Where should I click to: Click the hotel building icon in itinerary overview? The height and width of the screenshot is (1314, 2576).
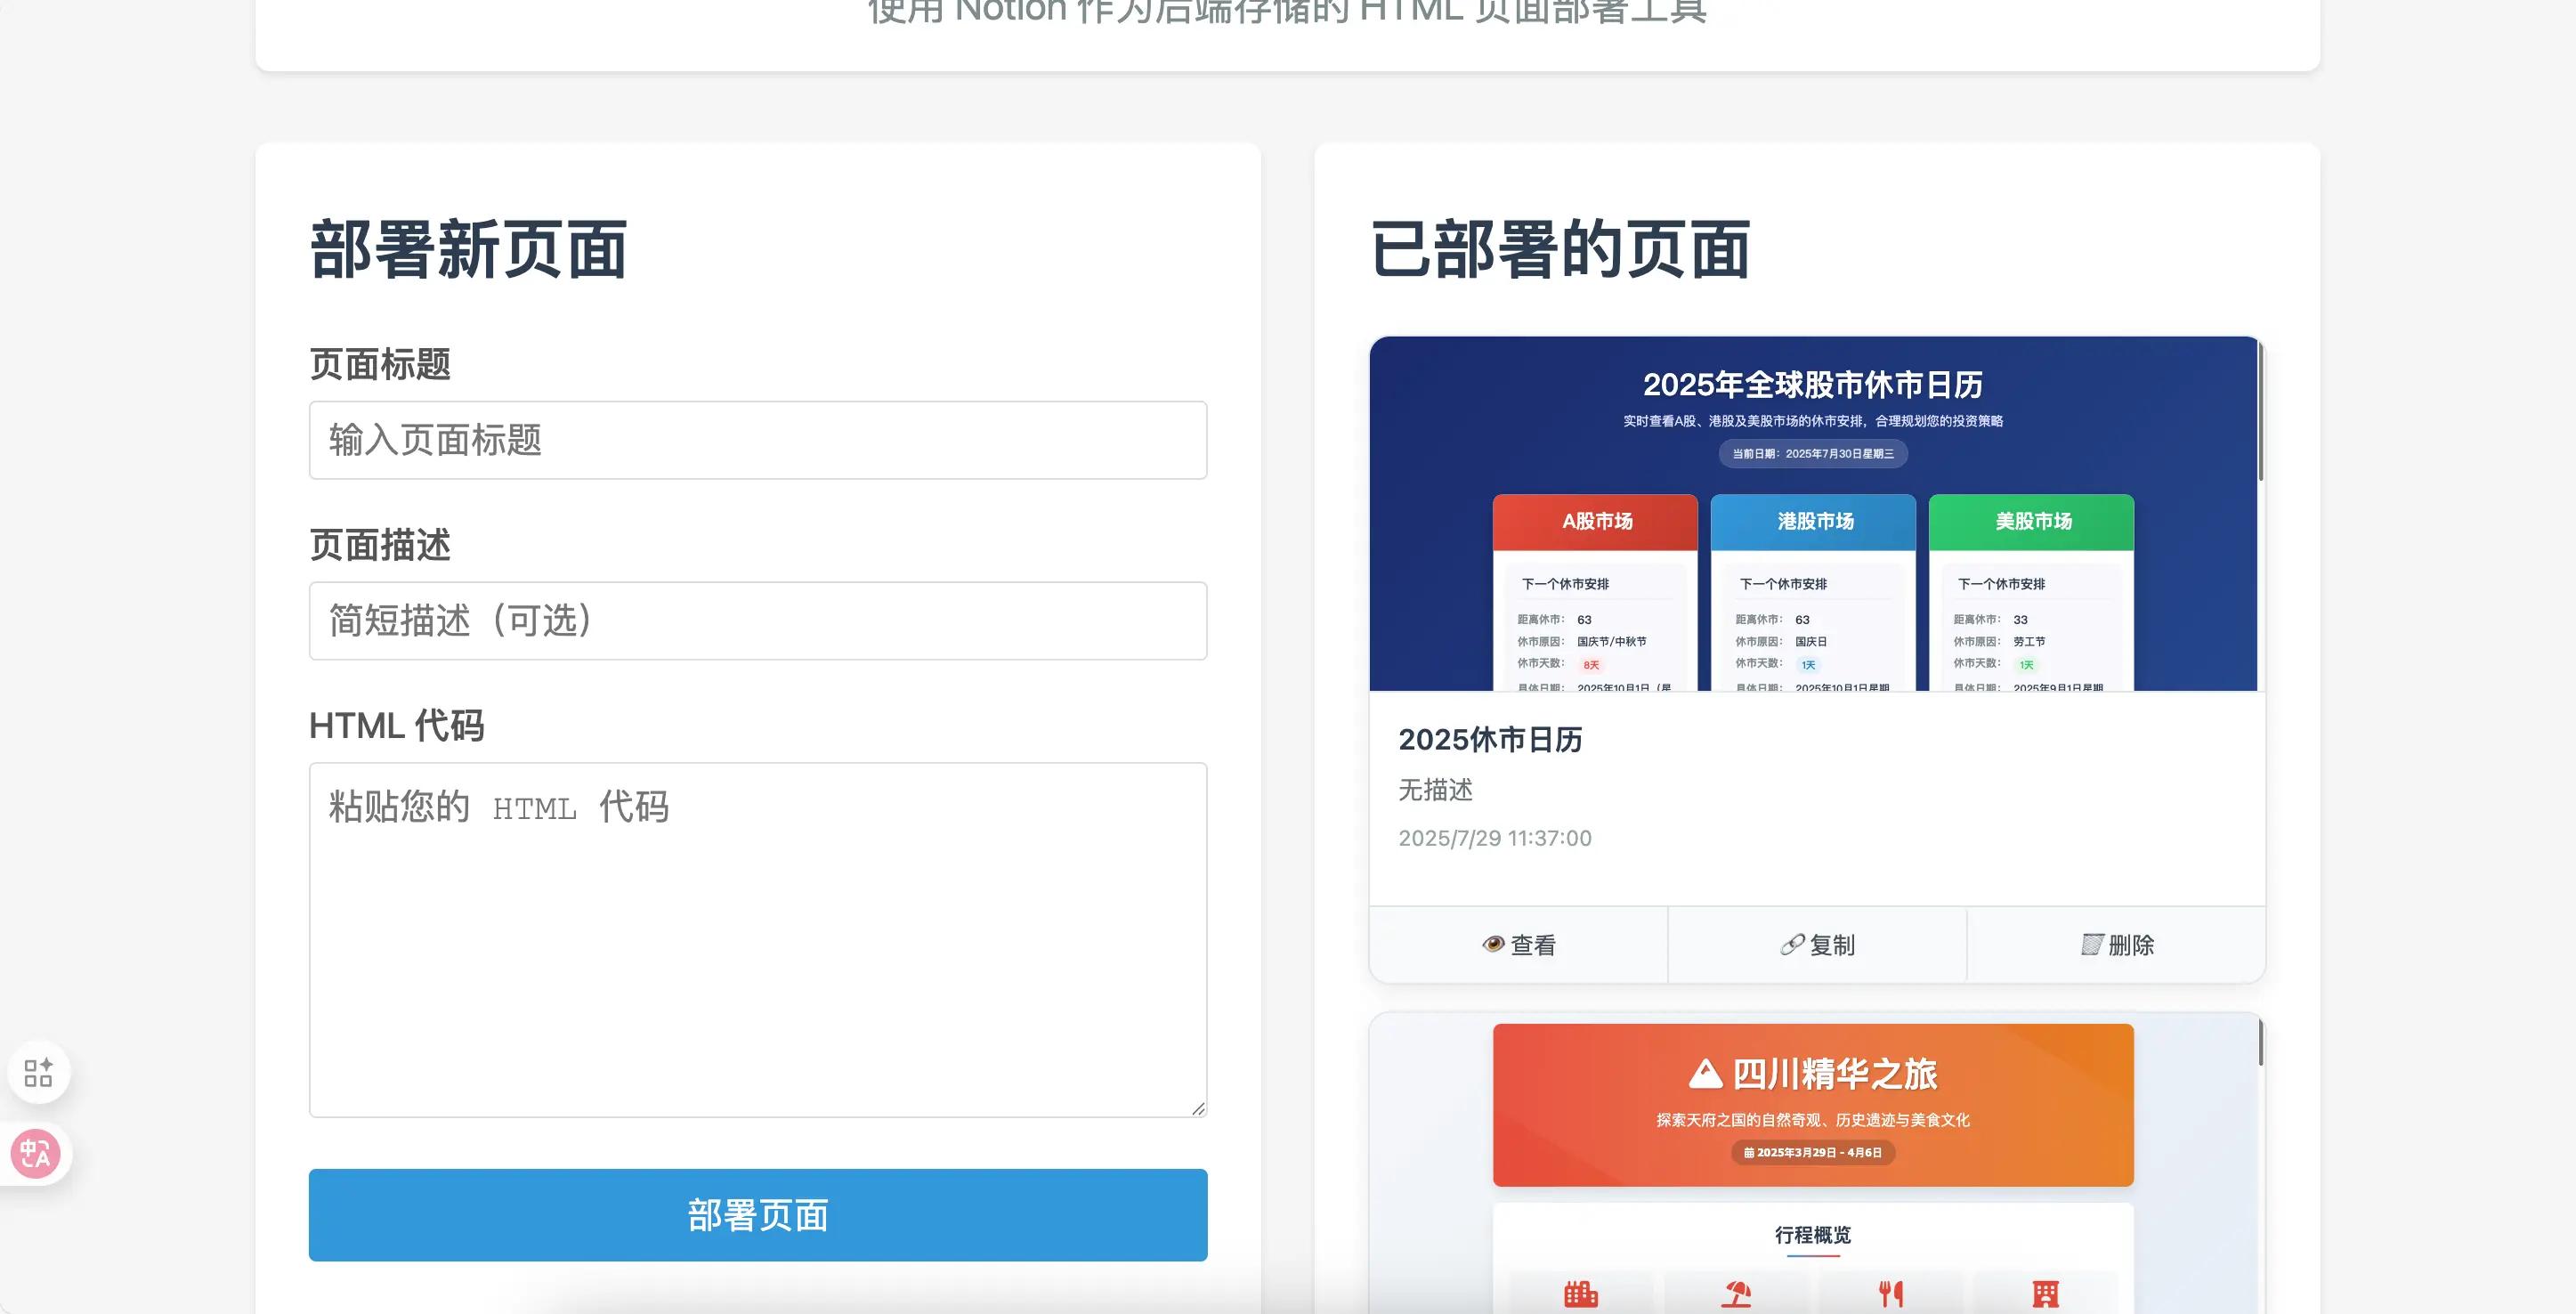pyautogui.click(x=2045, y=1294)
